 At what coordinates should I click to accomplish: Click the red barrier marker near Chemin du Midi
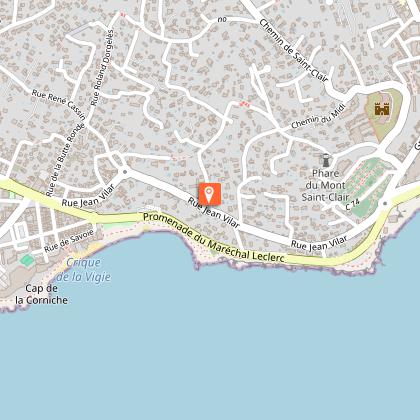tap(245, 104)
